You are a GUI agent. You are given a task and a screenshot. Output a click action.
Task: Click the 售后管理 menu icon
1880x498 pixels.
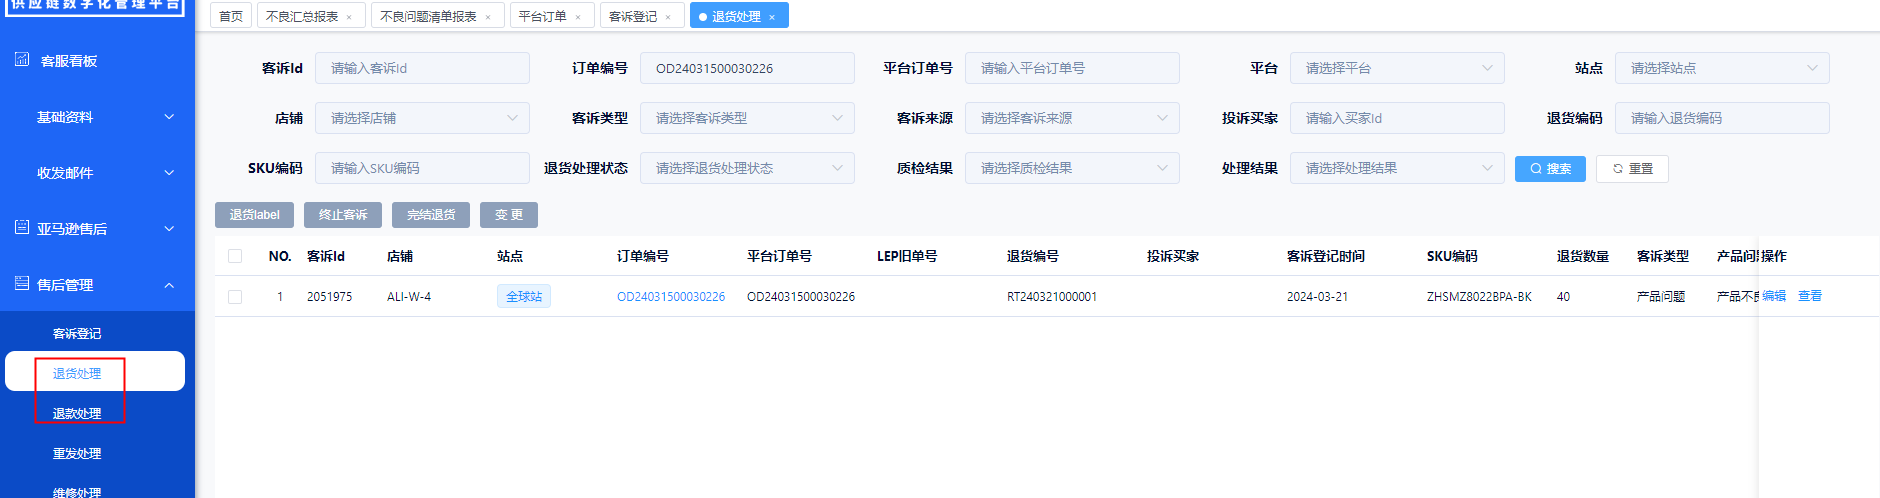click(x=22, y=284)
